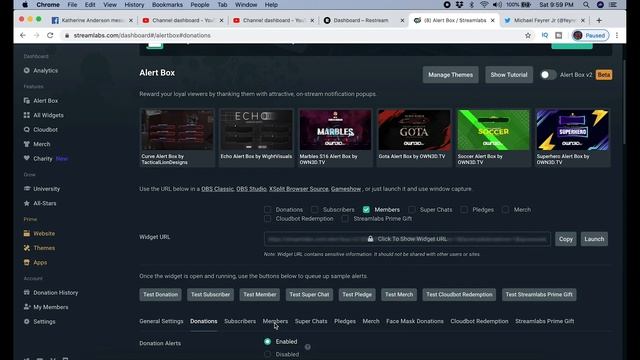Open Donation History in sidebar

tap(51, 293)
